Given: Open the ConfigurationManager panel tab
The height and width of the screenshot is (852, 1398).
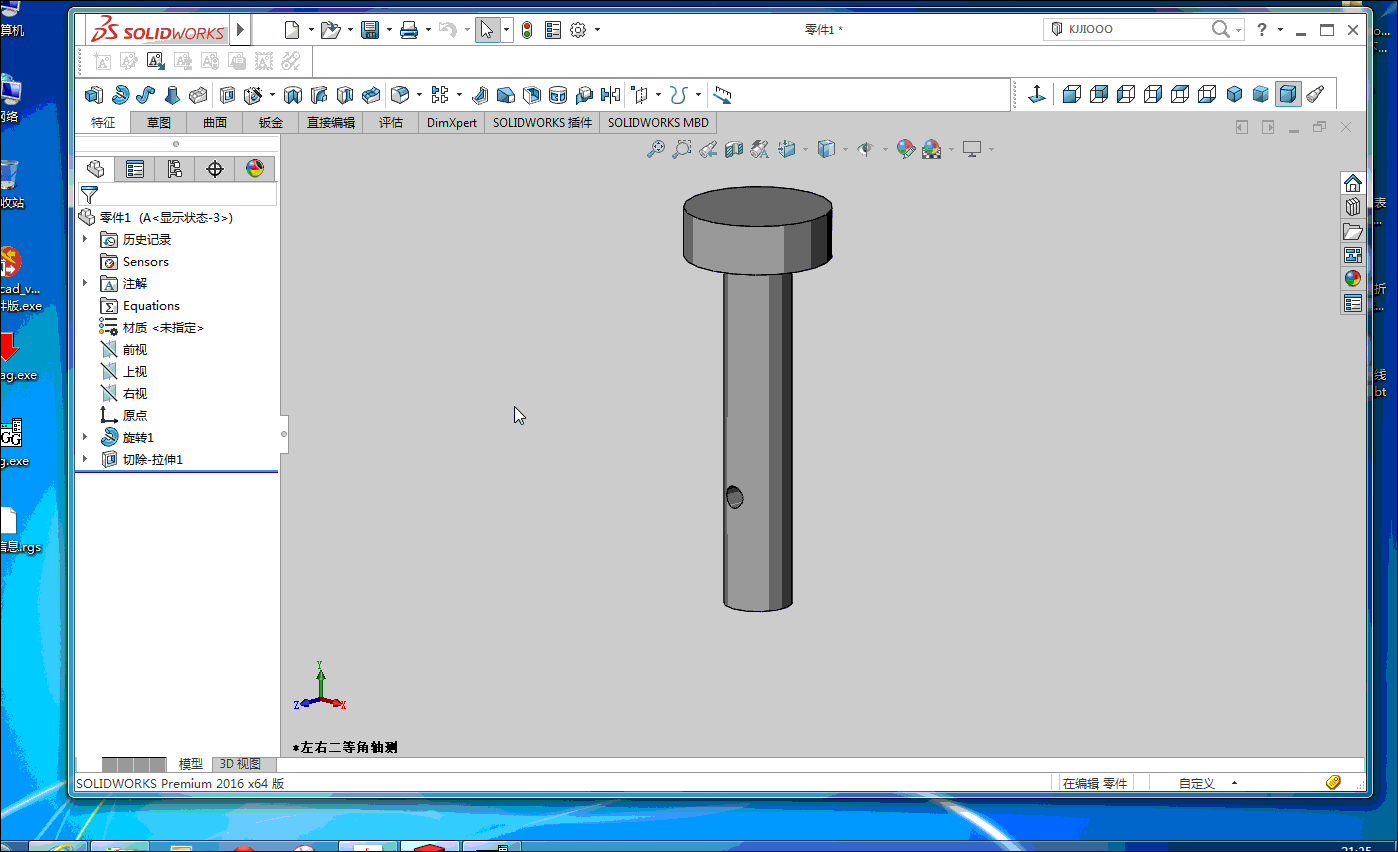Looking at the screenshot, I should coord(175,169).
